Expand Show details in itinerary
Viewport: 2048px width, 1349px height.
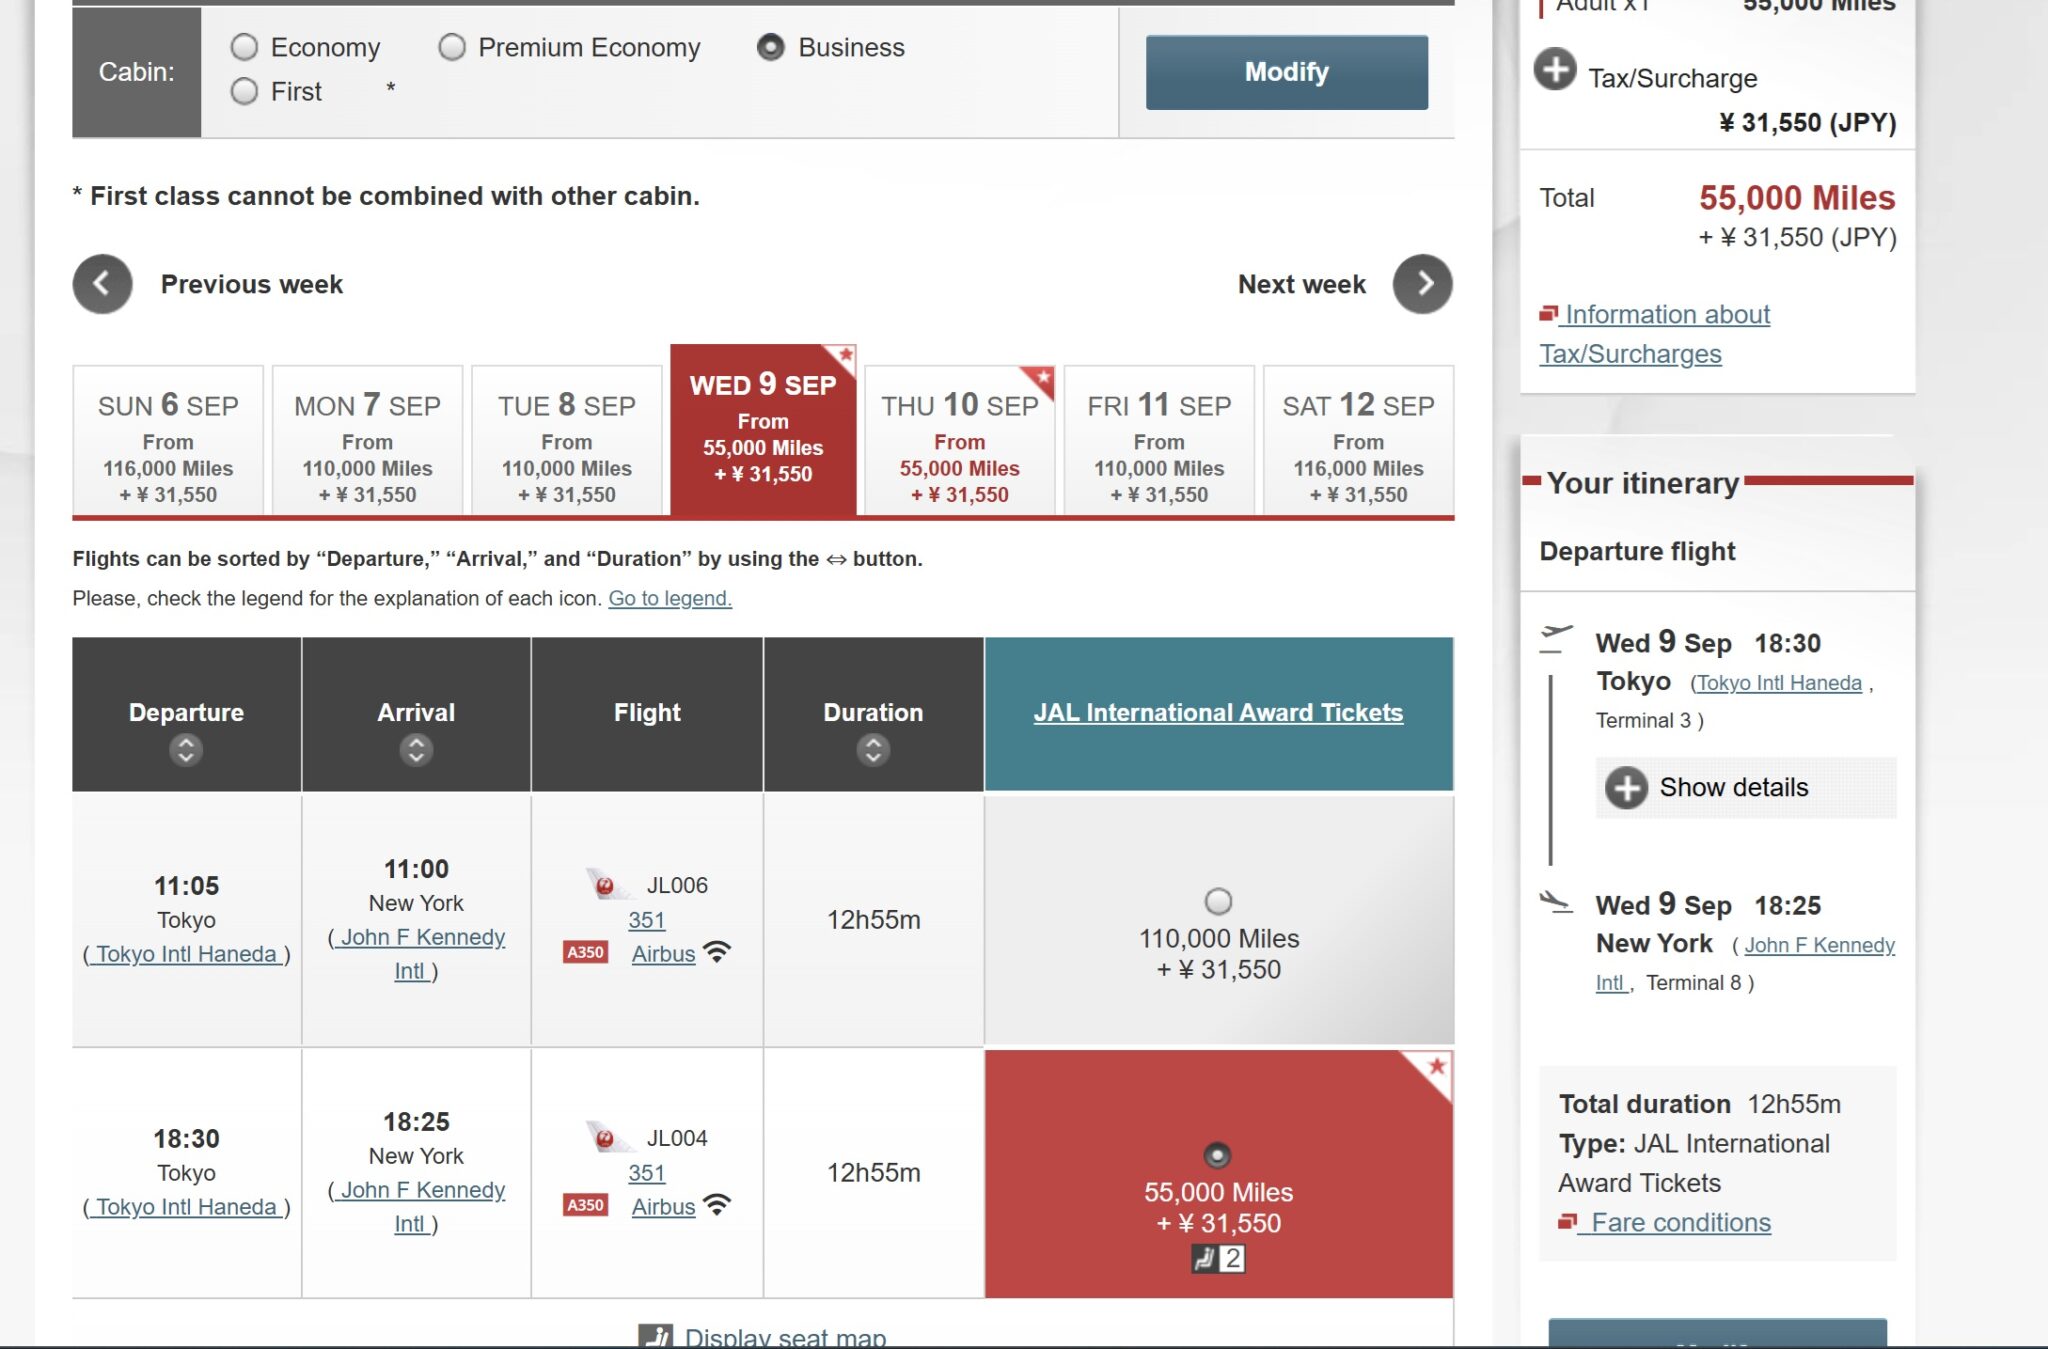1746,788
